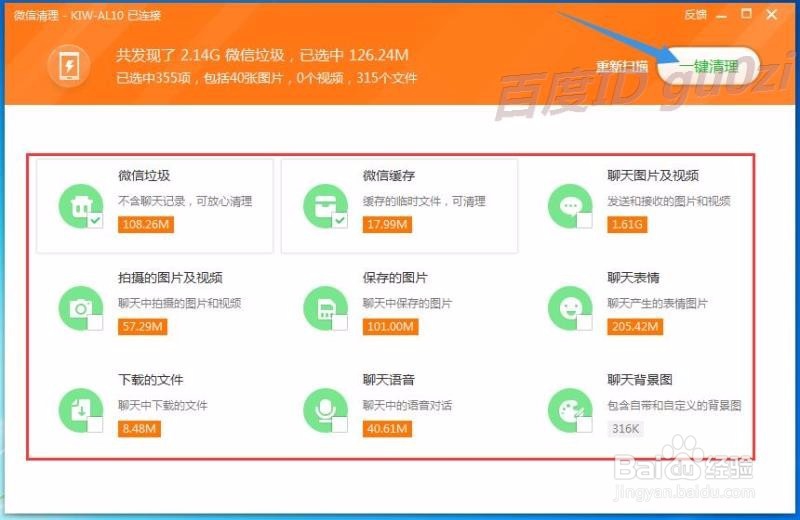Click the 微信垃圾 trash icon

(81, 206)
